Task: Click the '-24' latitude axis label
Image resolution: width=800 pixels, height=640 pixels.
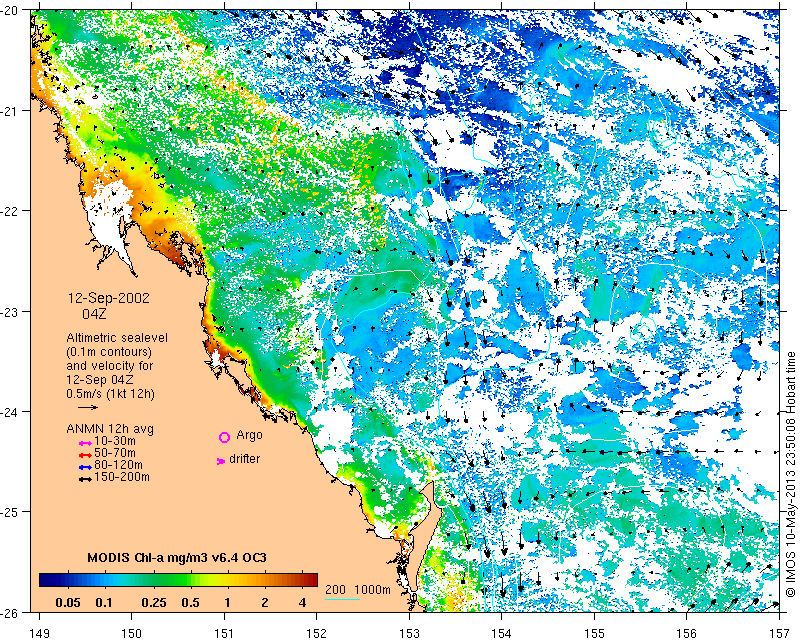Action: tap(10, 411)
